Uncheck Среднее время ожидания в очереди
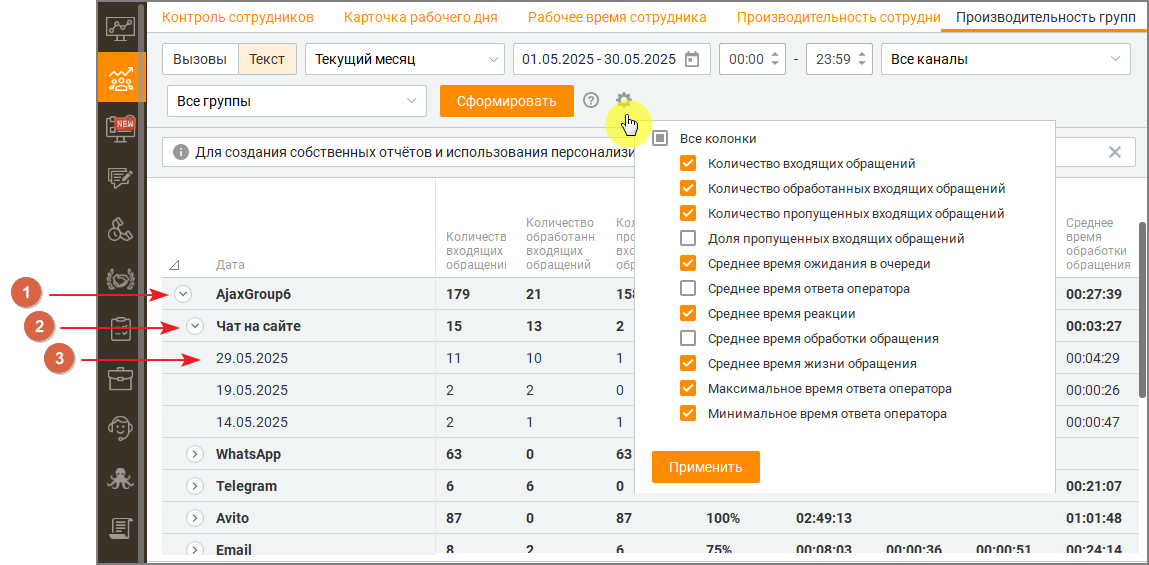The height and width of the screenshot is (565, 1149). coord(687,263)
